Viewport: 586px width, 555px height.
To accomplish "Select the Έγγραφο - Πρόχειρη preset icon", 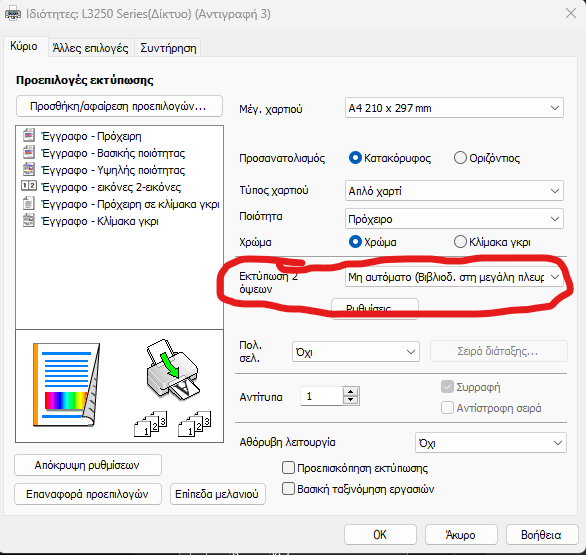I will [x=29, y=135].
